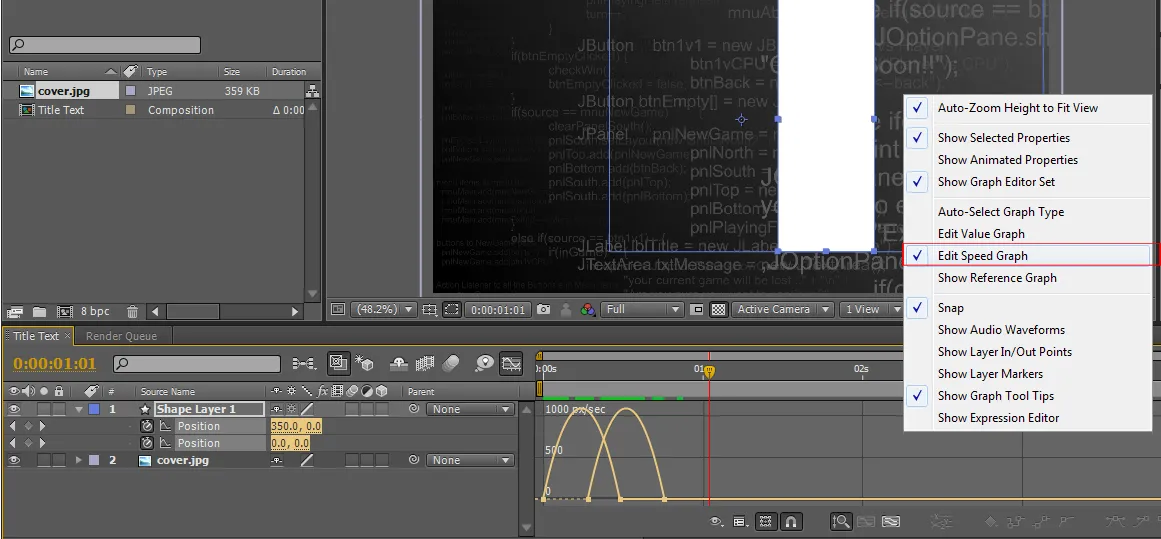The width and height of the screenshot is (1161, 539).
Task: Toggle the Graph Editor button in timeline
Action: pos(511,363)
